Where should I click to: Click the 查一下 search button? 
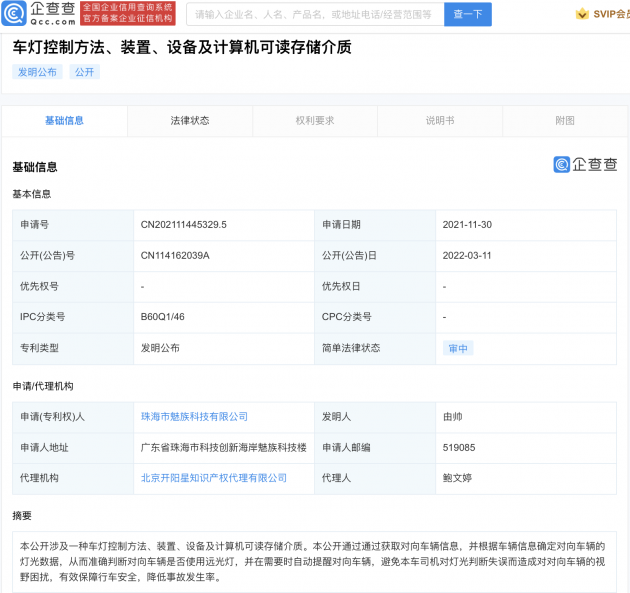[468, 14]
